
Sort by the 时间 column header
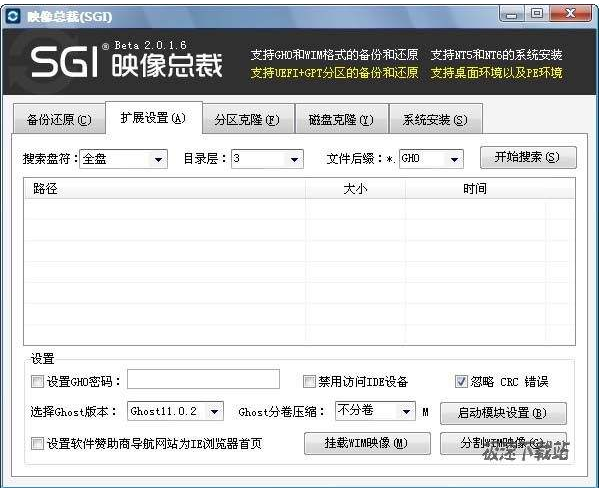474,188
